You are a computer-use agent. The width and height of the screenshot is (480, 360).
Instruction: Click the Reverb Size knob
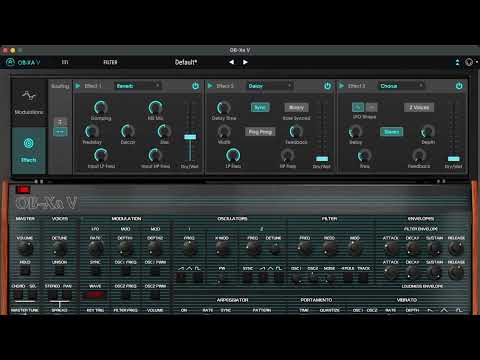pos(164,131)
